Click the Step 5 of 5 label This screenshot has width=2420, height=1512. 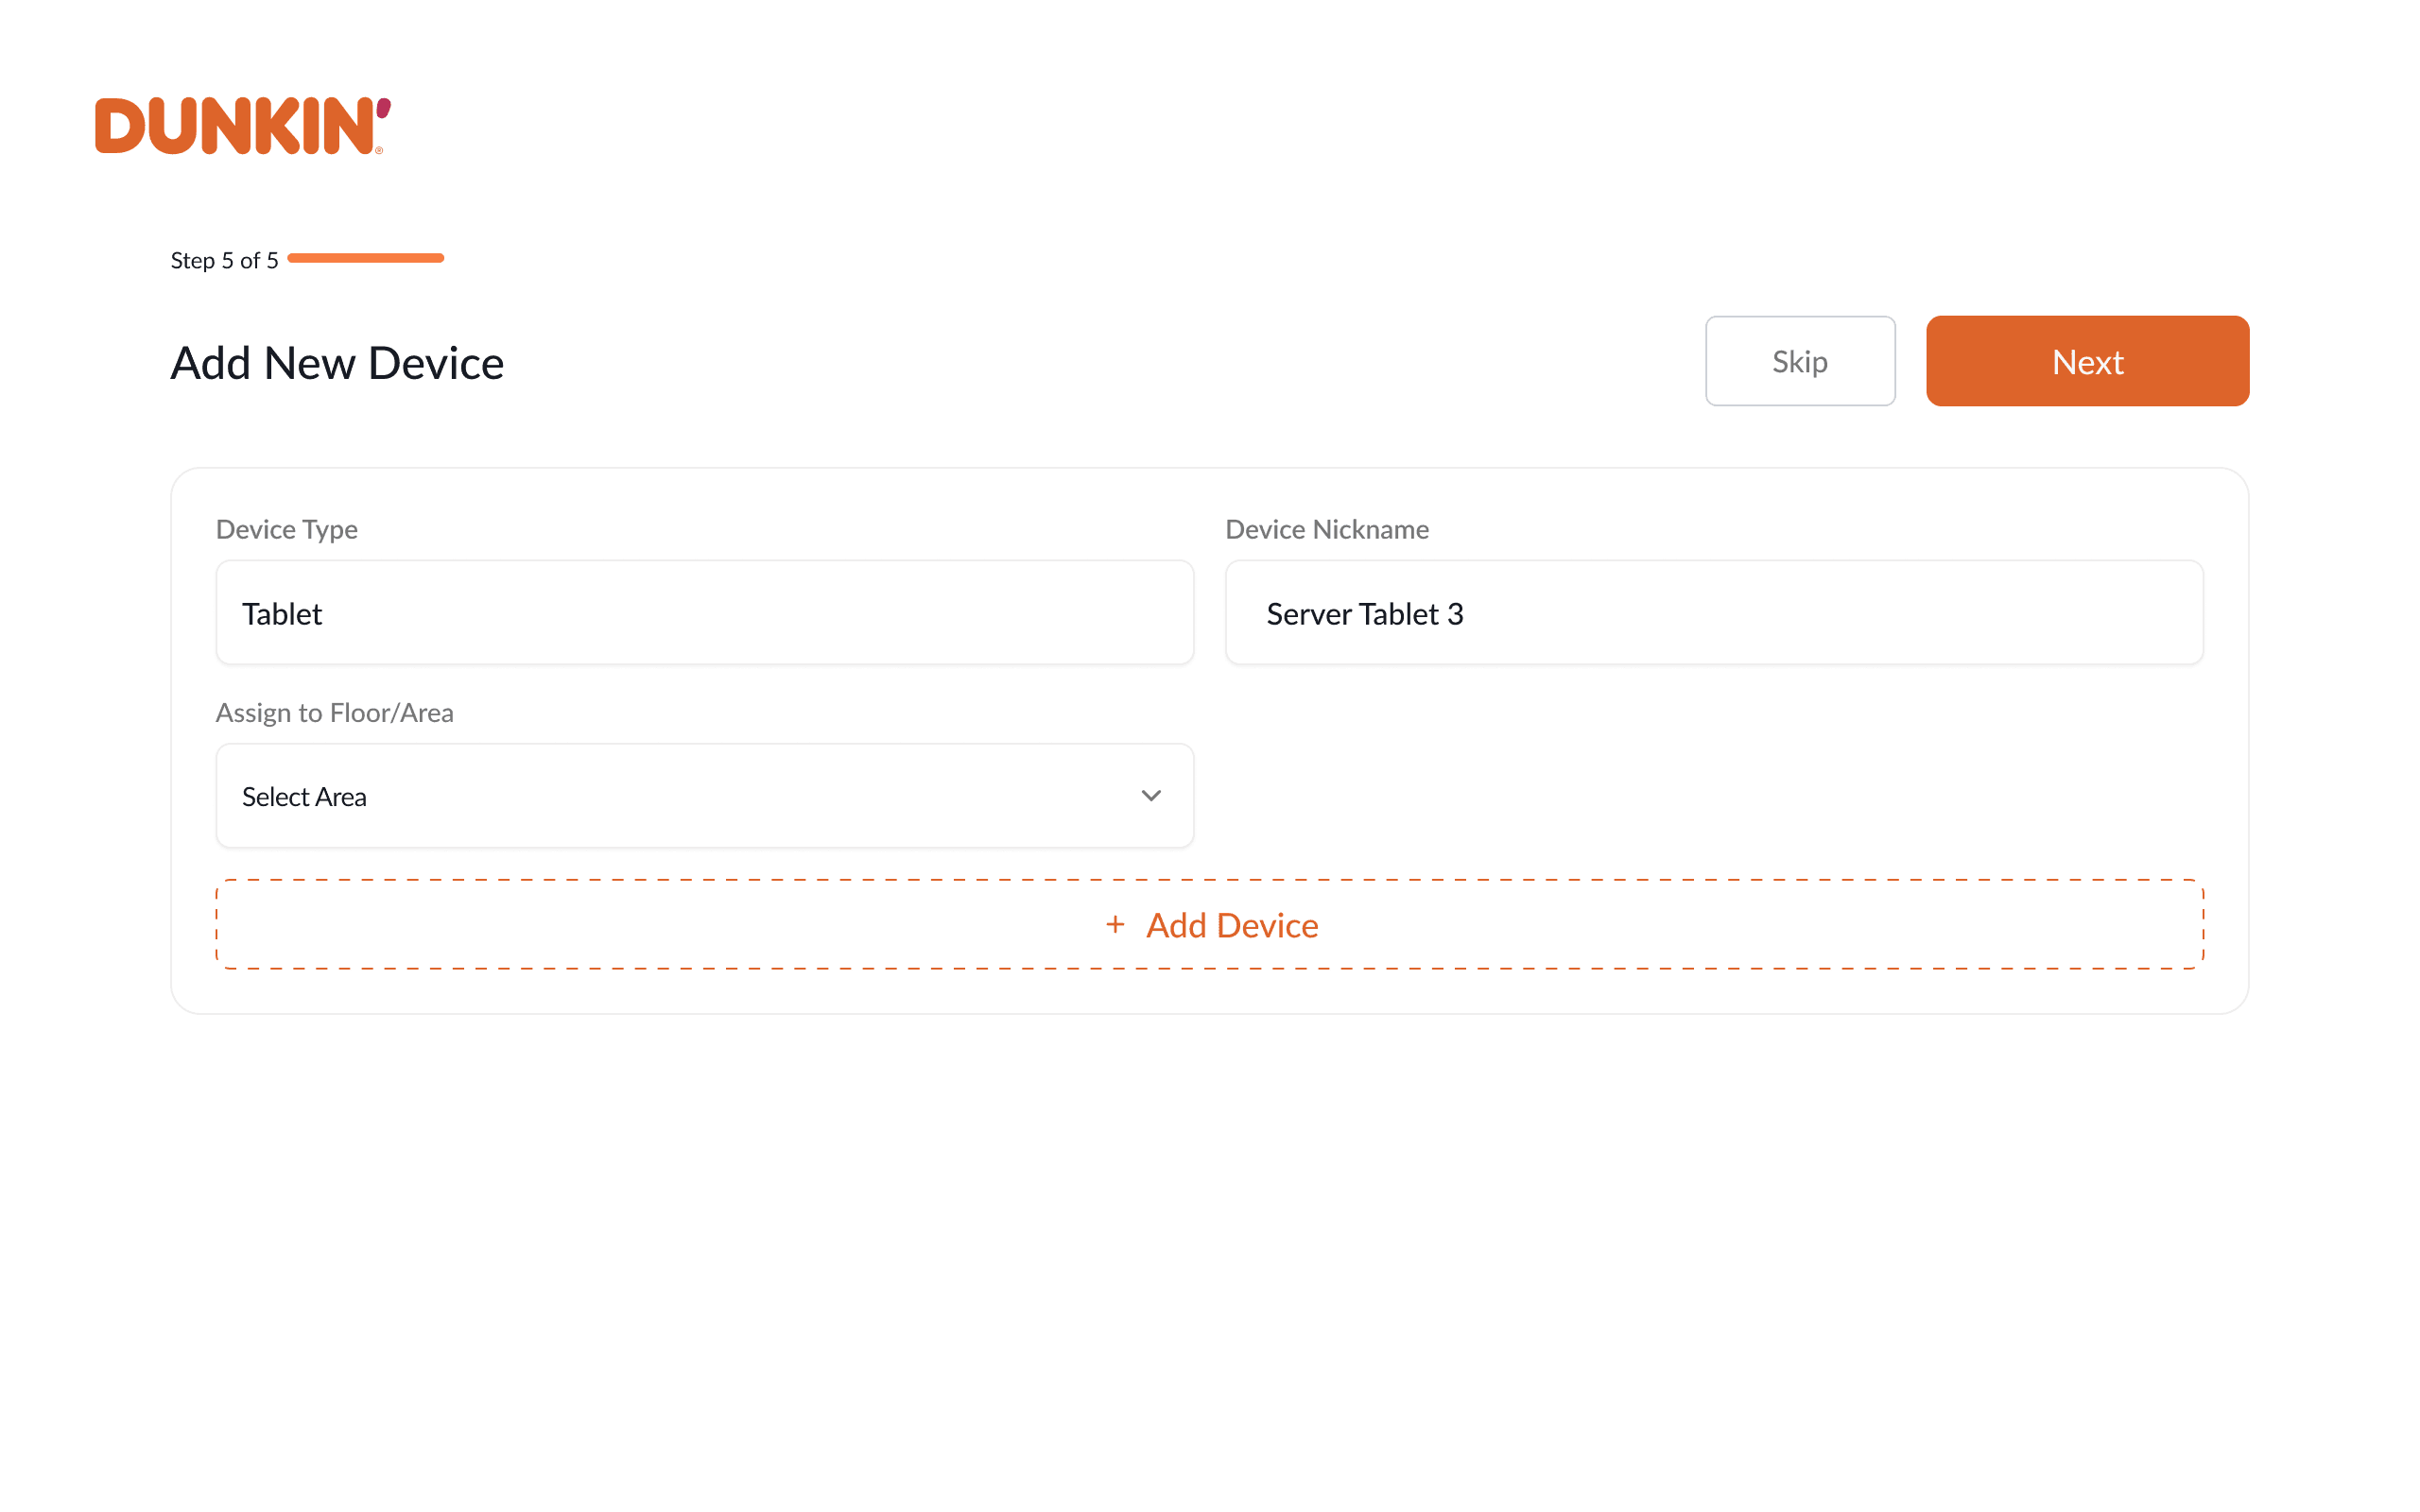(x=224, y=259)
